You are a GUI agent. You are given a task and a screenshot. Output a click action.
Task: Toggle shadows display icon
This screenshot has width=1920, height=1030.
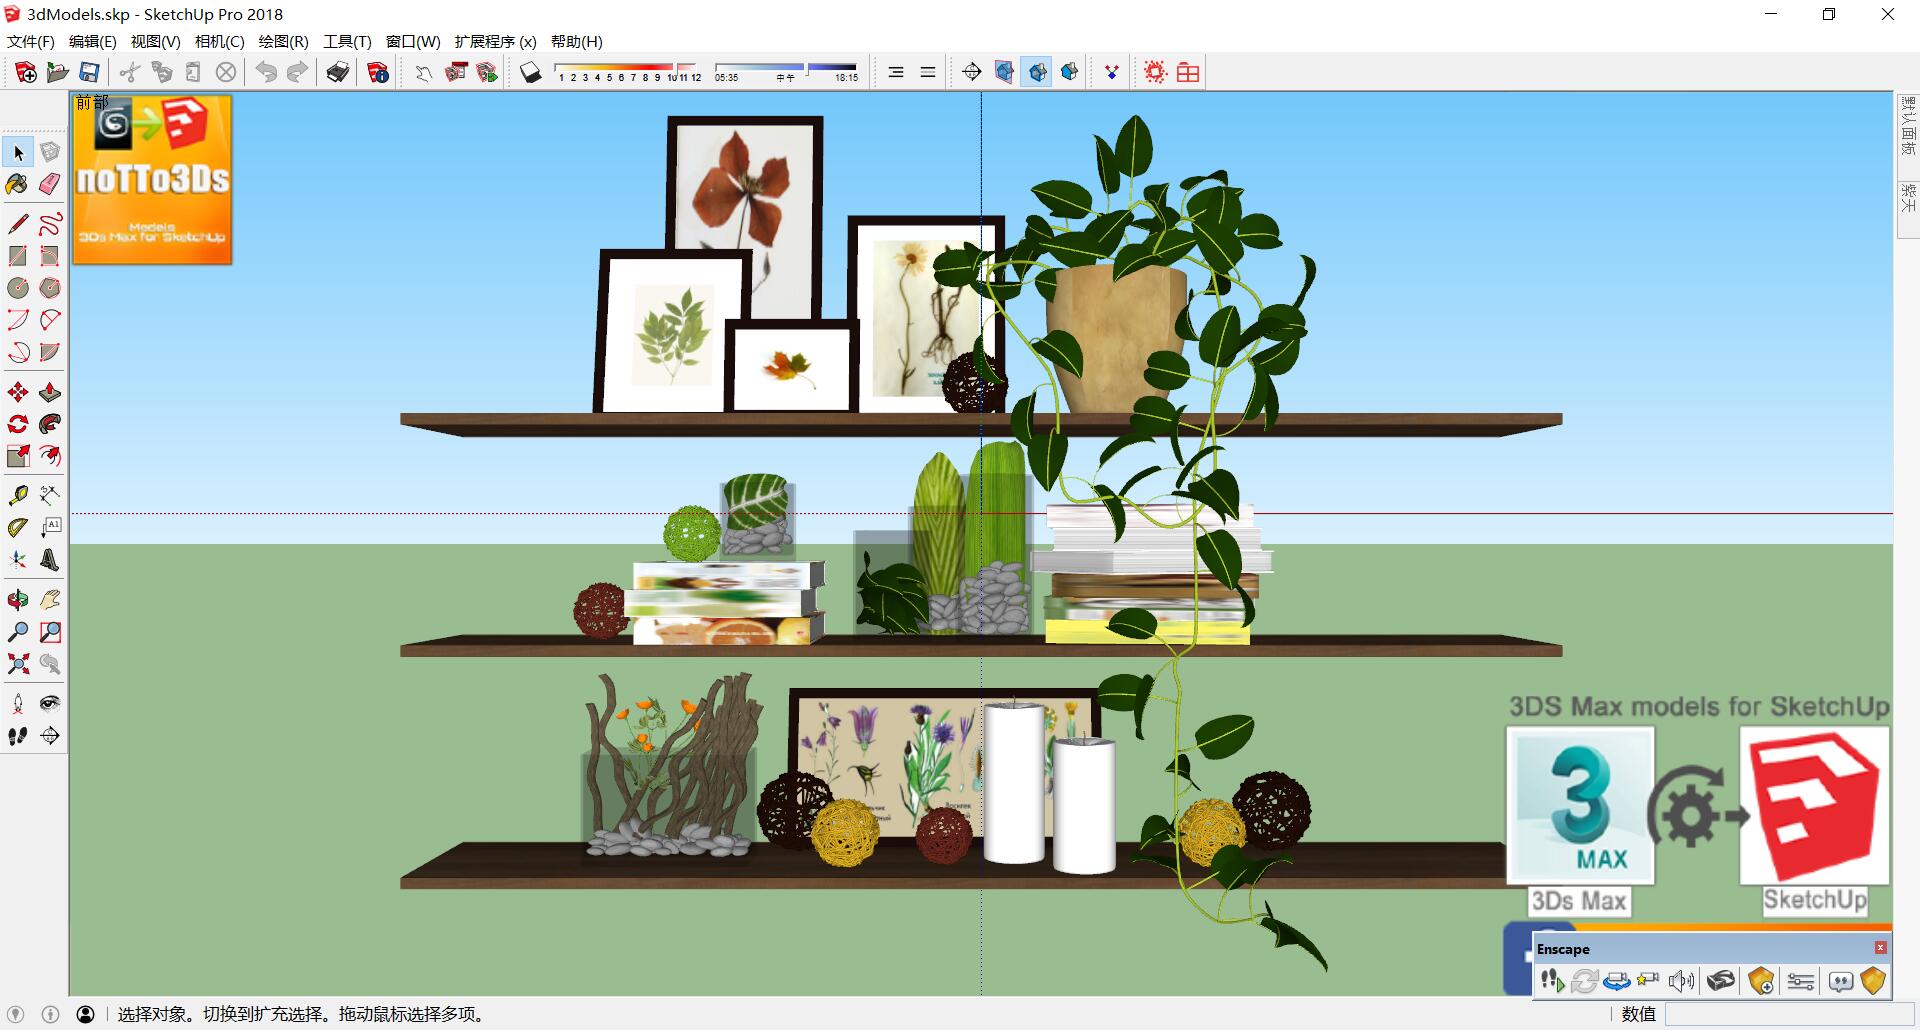[x=531, y=72]
